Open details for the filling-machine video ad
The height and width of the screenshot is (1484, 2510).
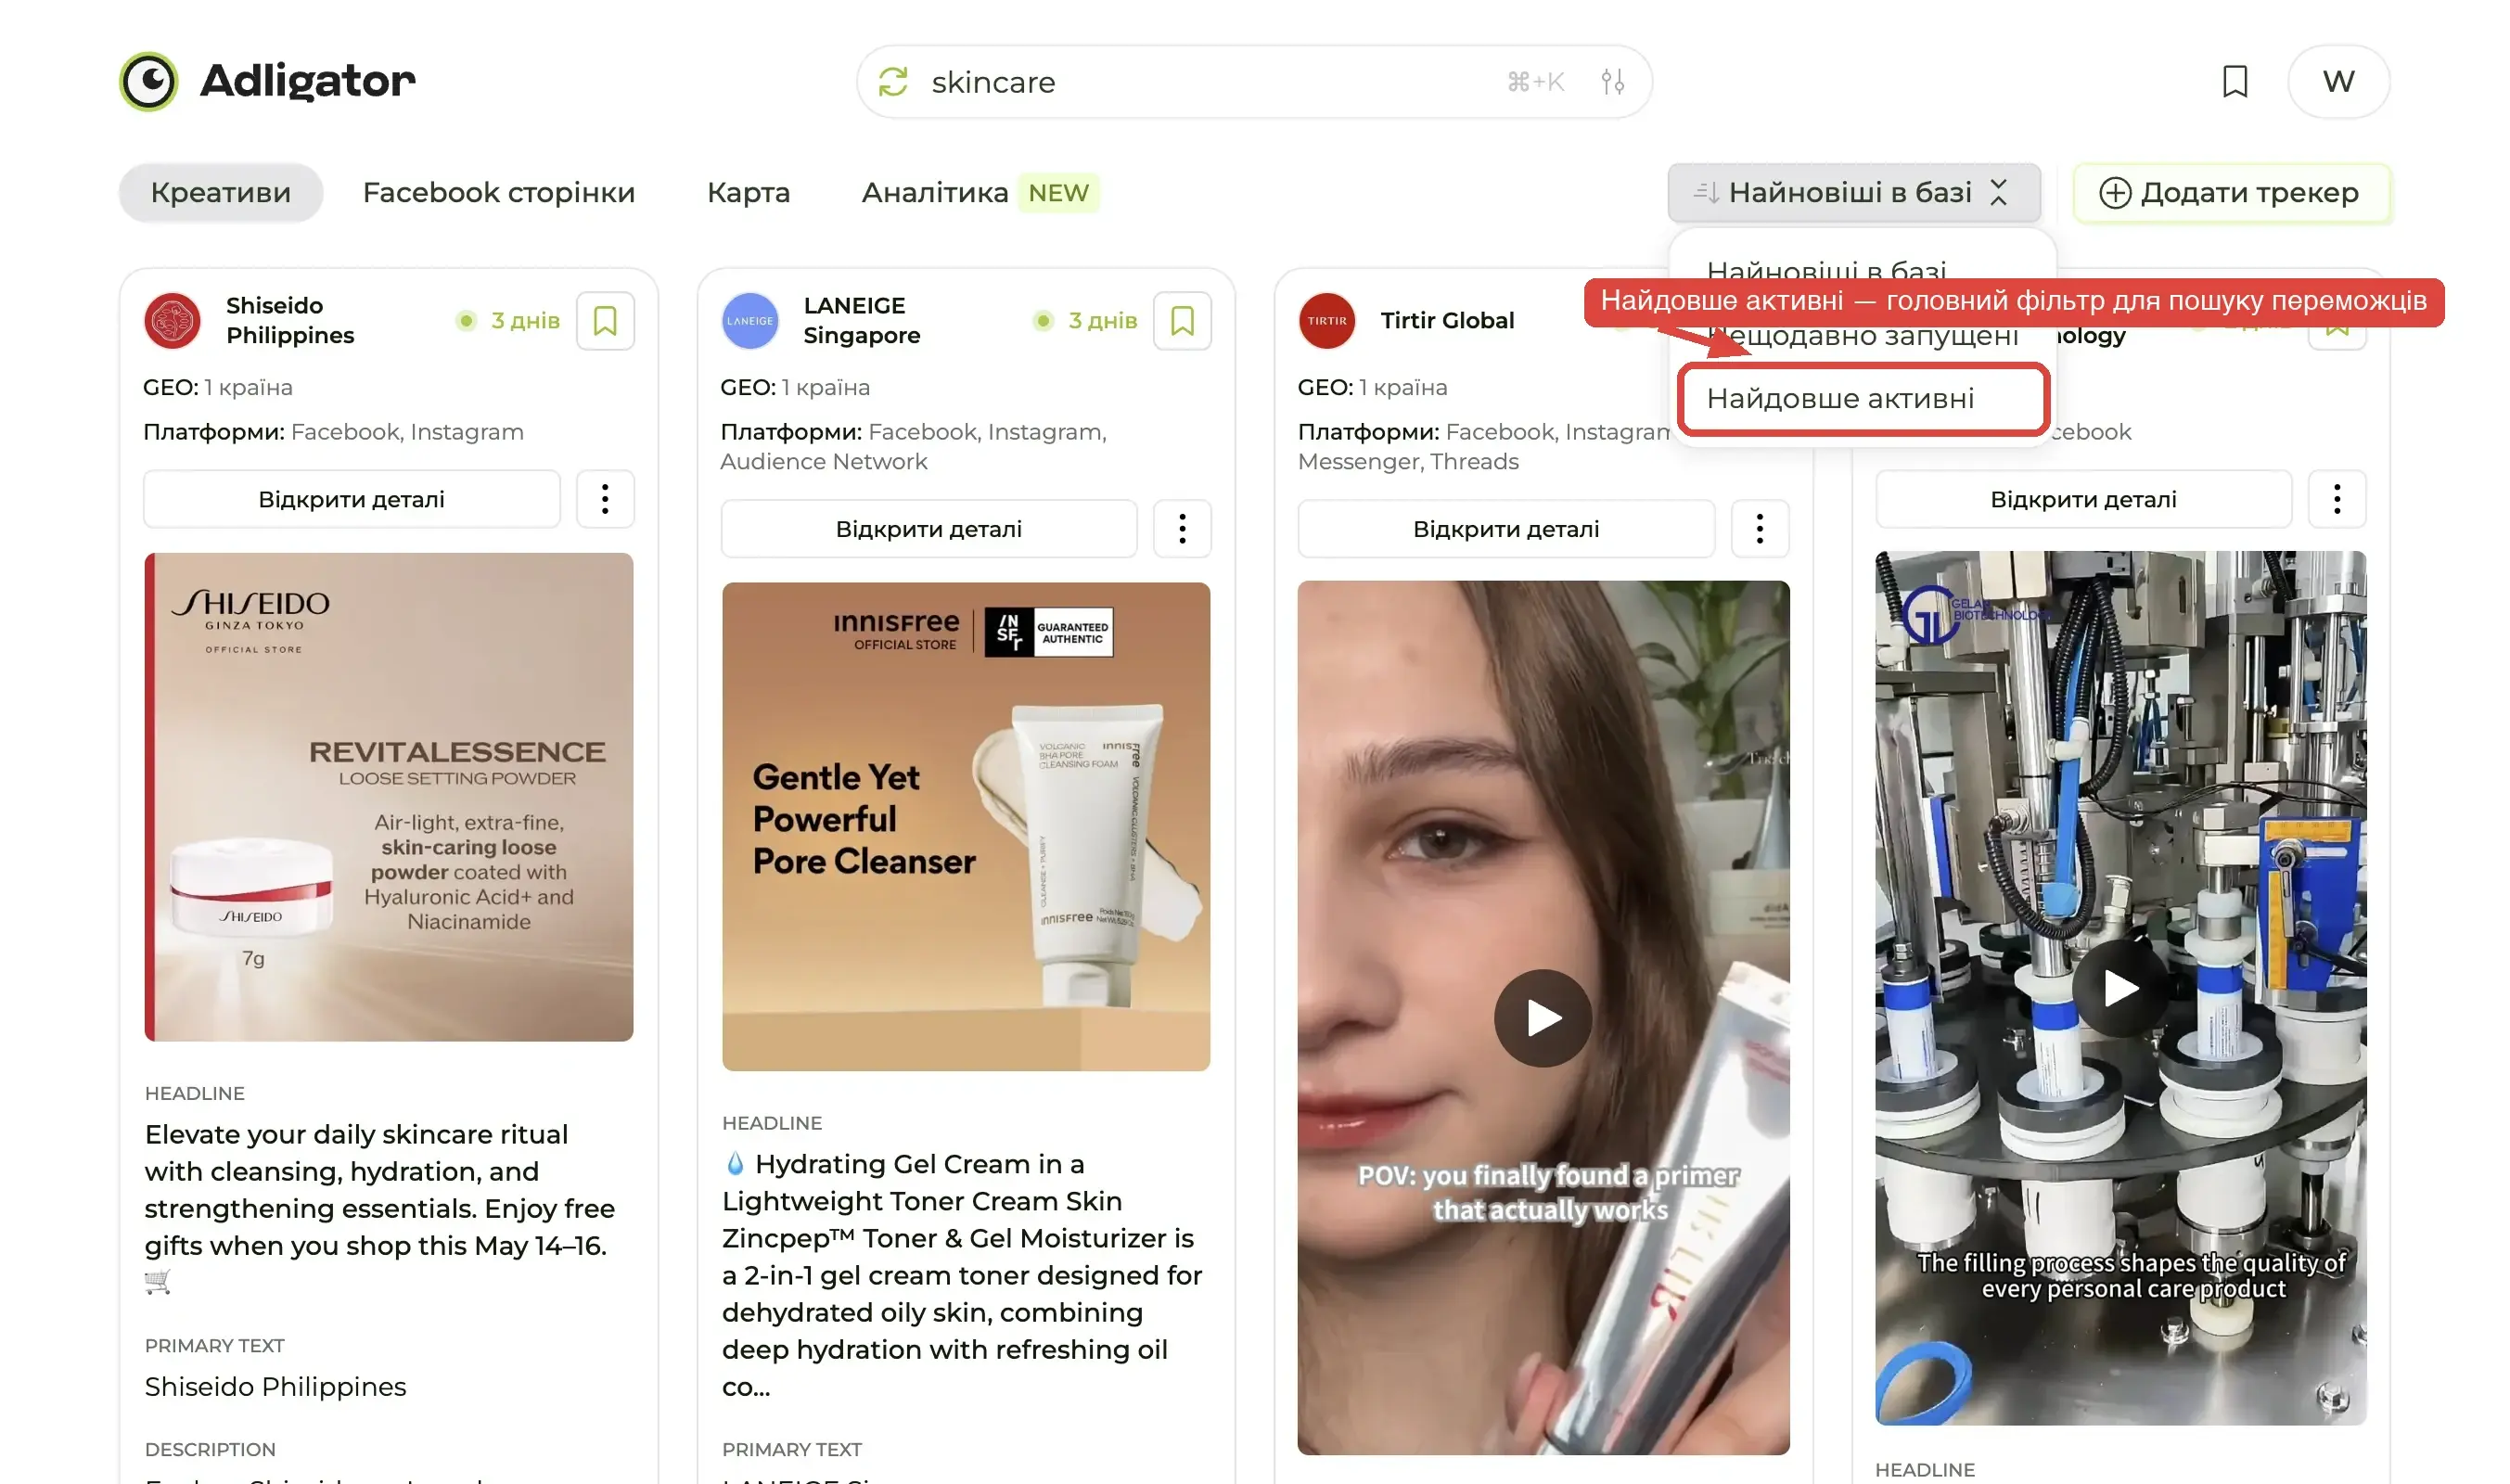[x=2083, y=499]
